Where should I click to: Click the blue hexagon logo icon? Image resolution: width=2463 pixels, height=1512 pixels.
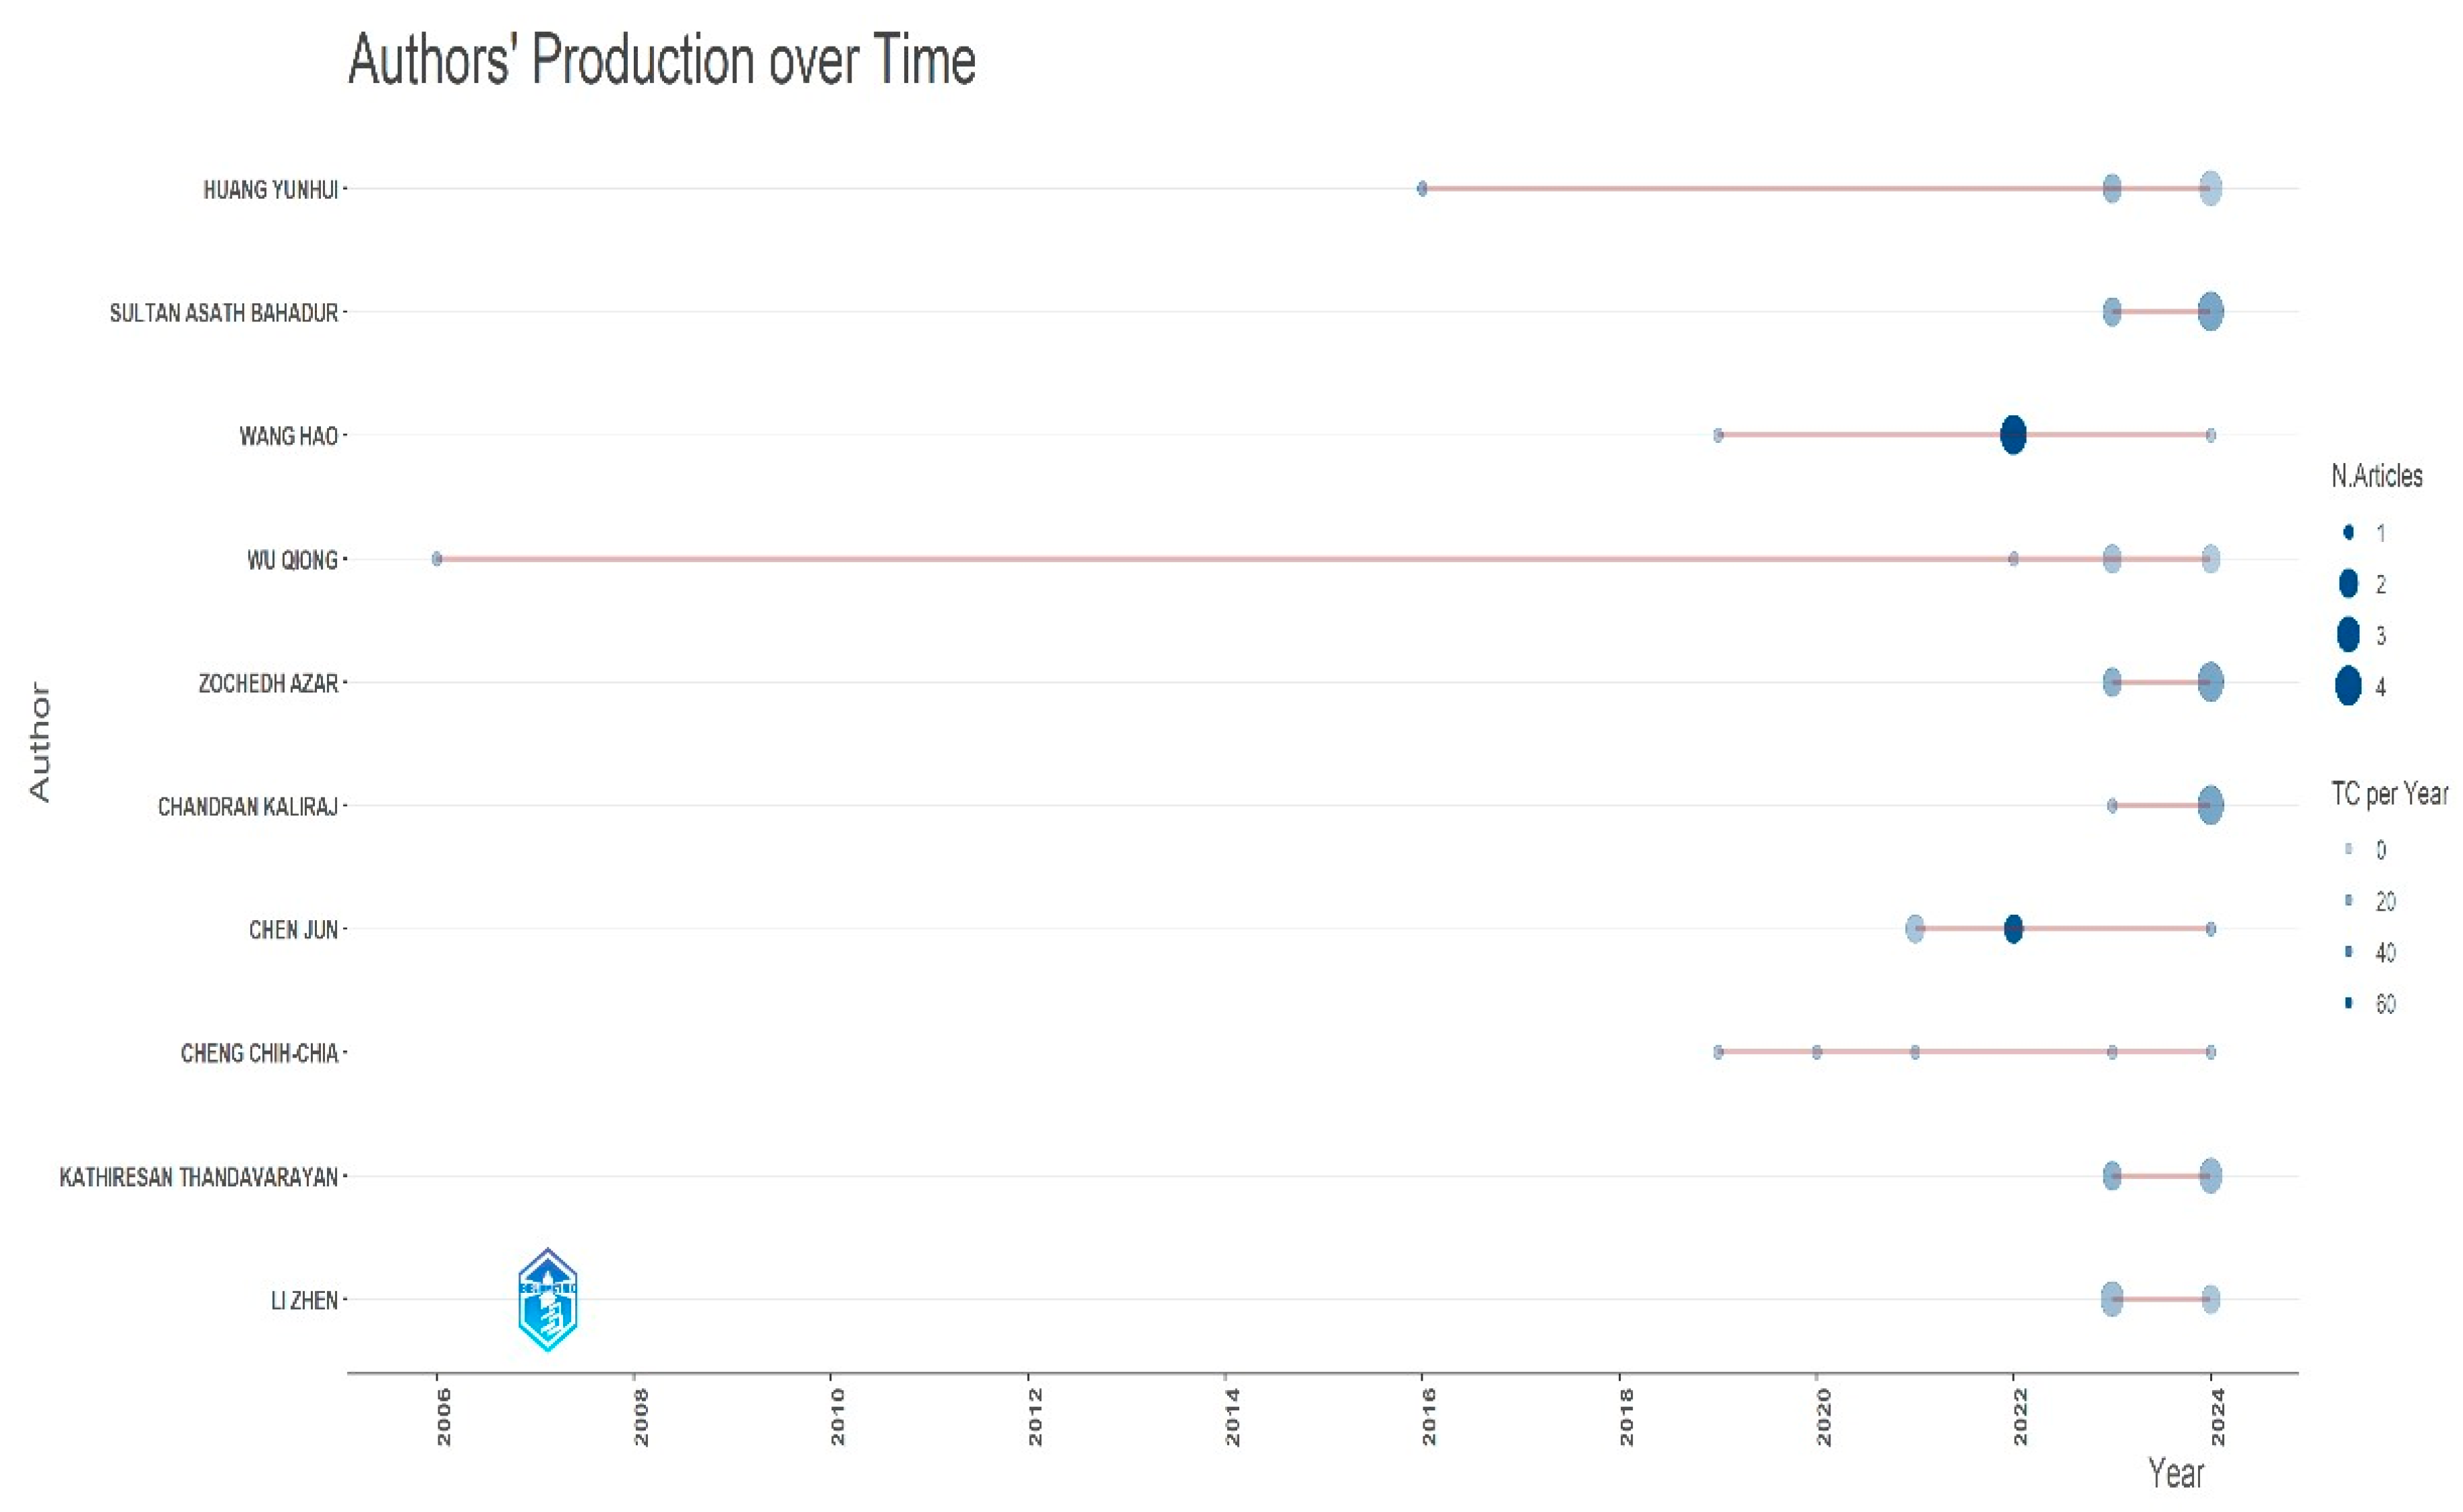tap(547, 1299)
